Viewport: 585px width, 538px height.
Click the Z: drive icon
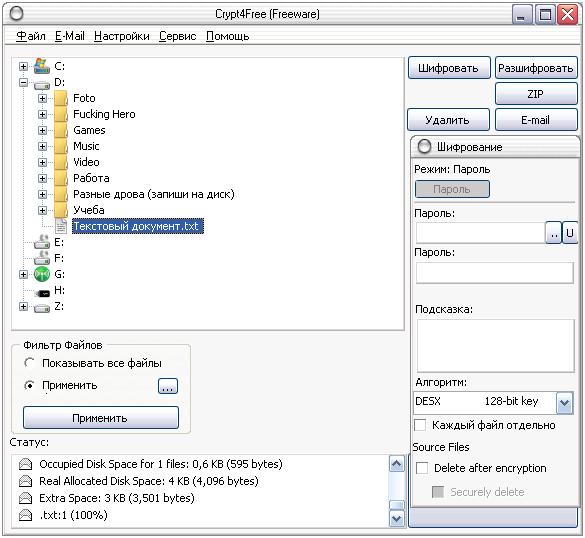41,308
